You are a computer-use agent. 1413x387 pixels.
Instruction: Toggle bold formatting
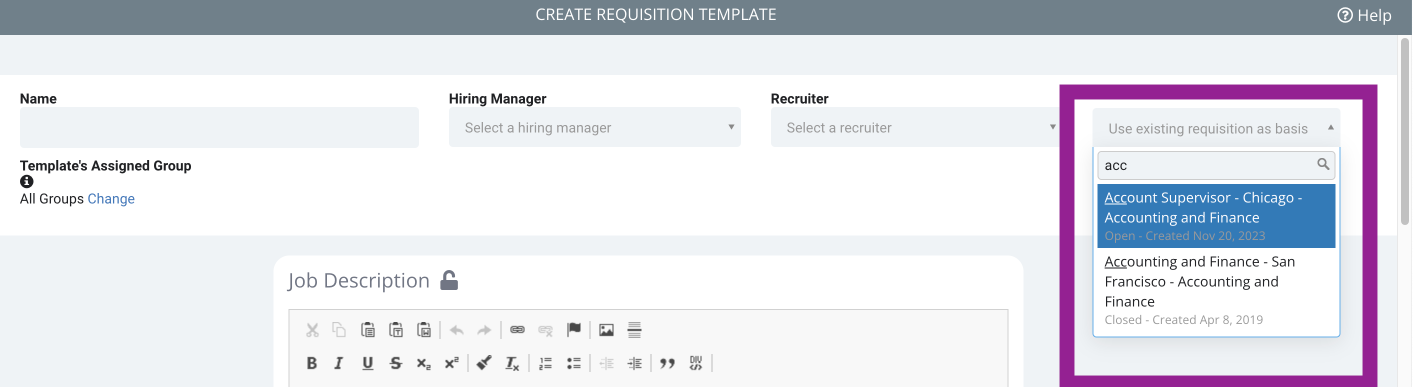[x=312, y=363]
